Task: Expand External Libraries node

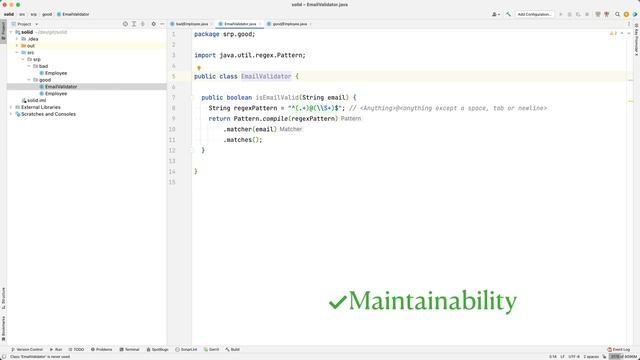Action: pyautogui.click(x=11, y=107)
